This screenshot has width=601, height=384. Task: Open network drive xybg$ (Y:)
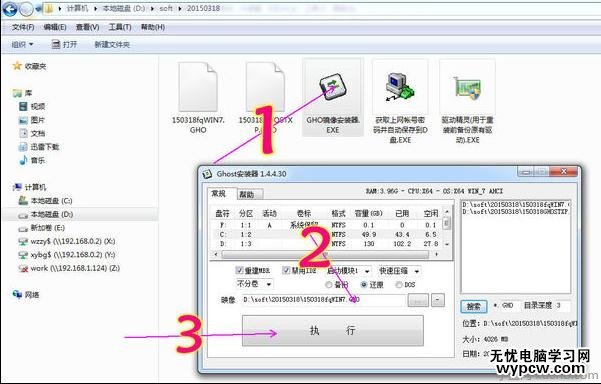click(67, 254)
